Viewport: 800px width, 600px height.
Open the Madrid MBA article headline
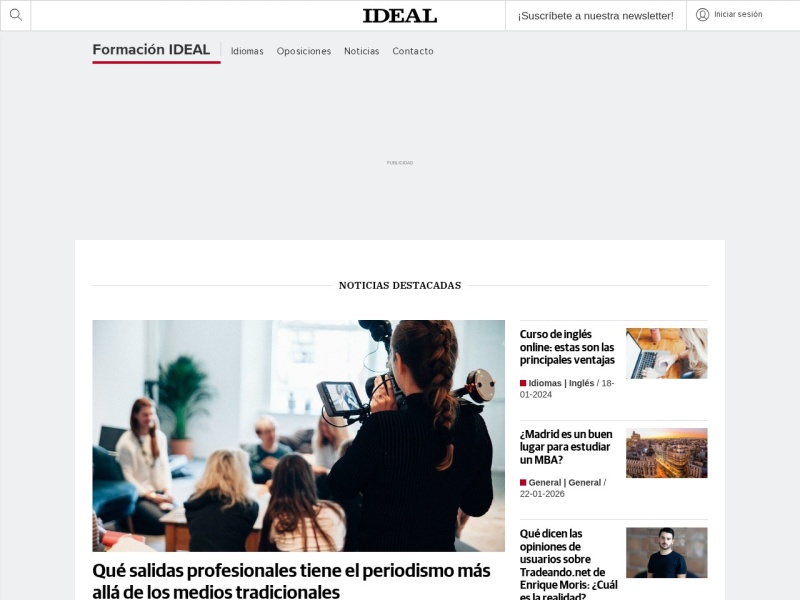566,447
